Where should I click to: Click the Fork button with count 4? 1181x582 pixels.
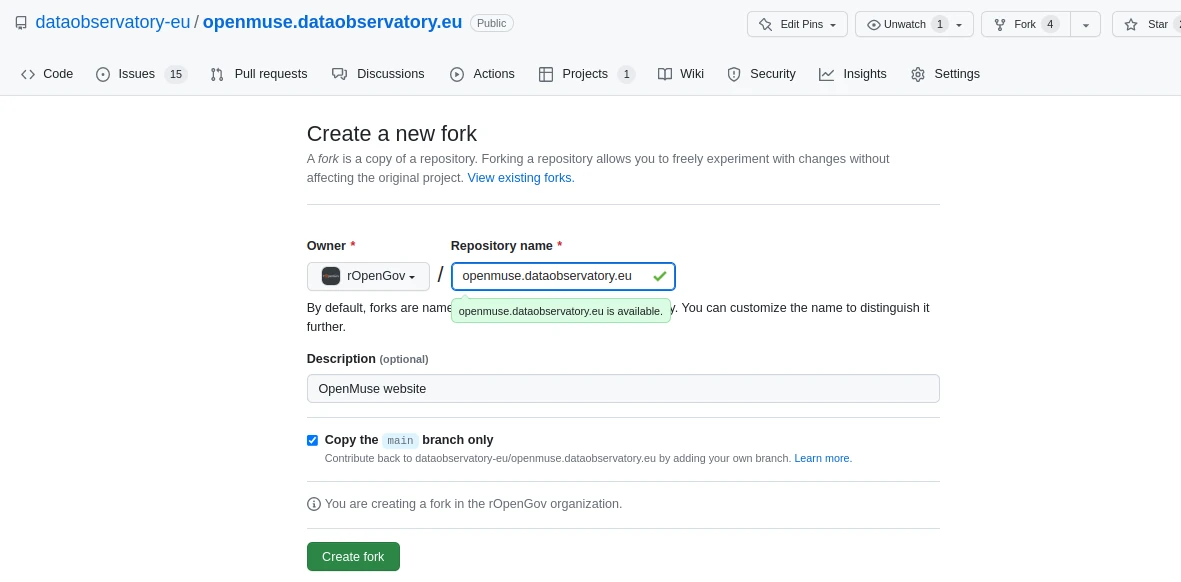pos(1025,24)
